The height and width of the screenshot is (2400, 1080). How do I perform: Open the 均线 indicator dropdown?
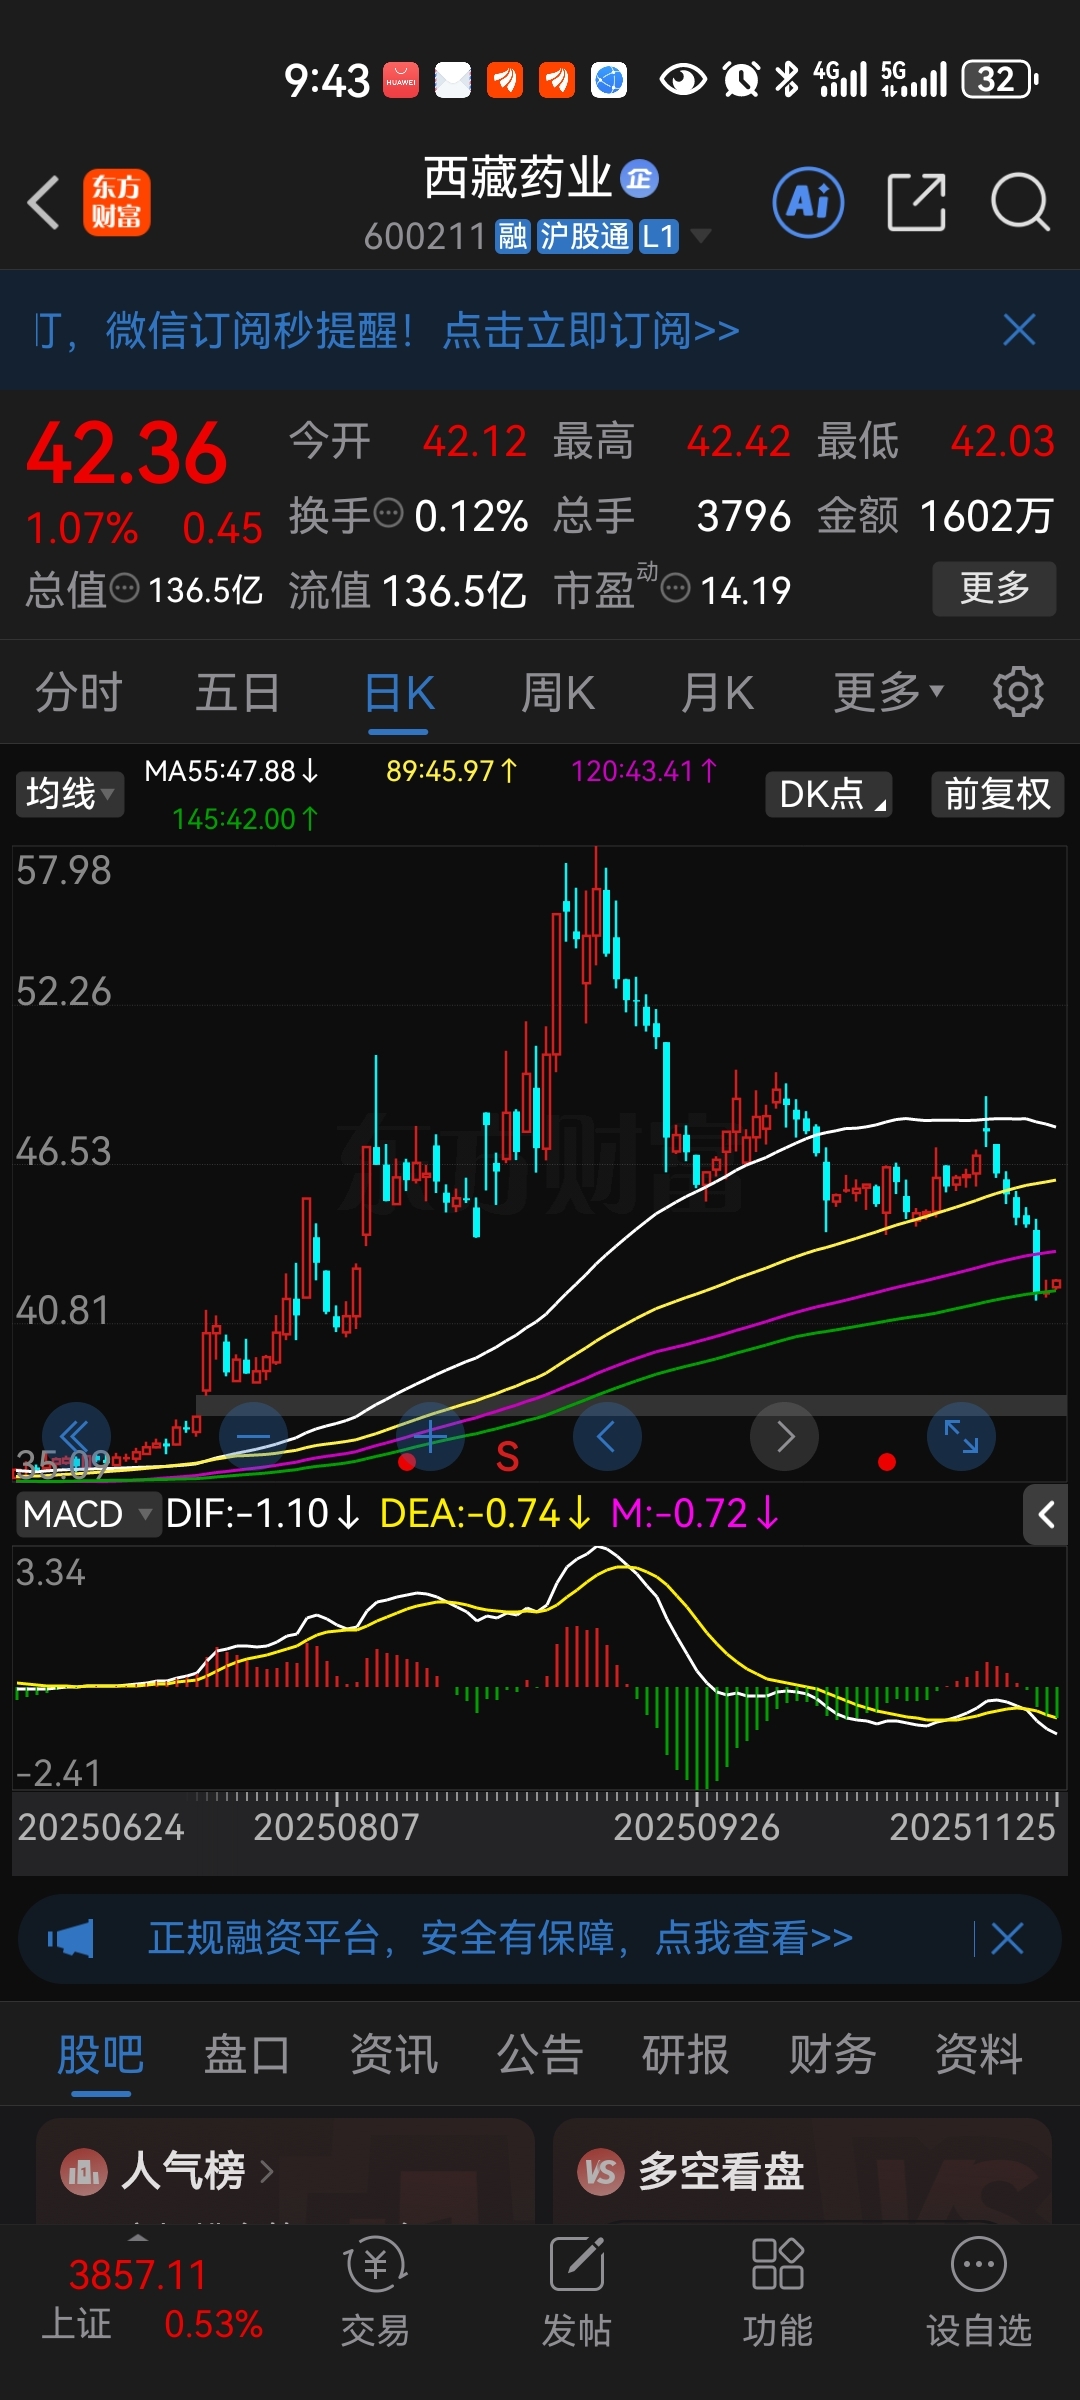point(69,794)
